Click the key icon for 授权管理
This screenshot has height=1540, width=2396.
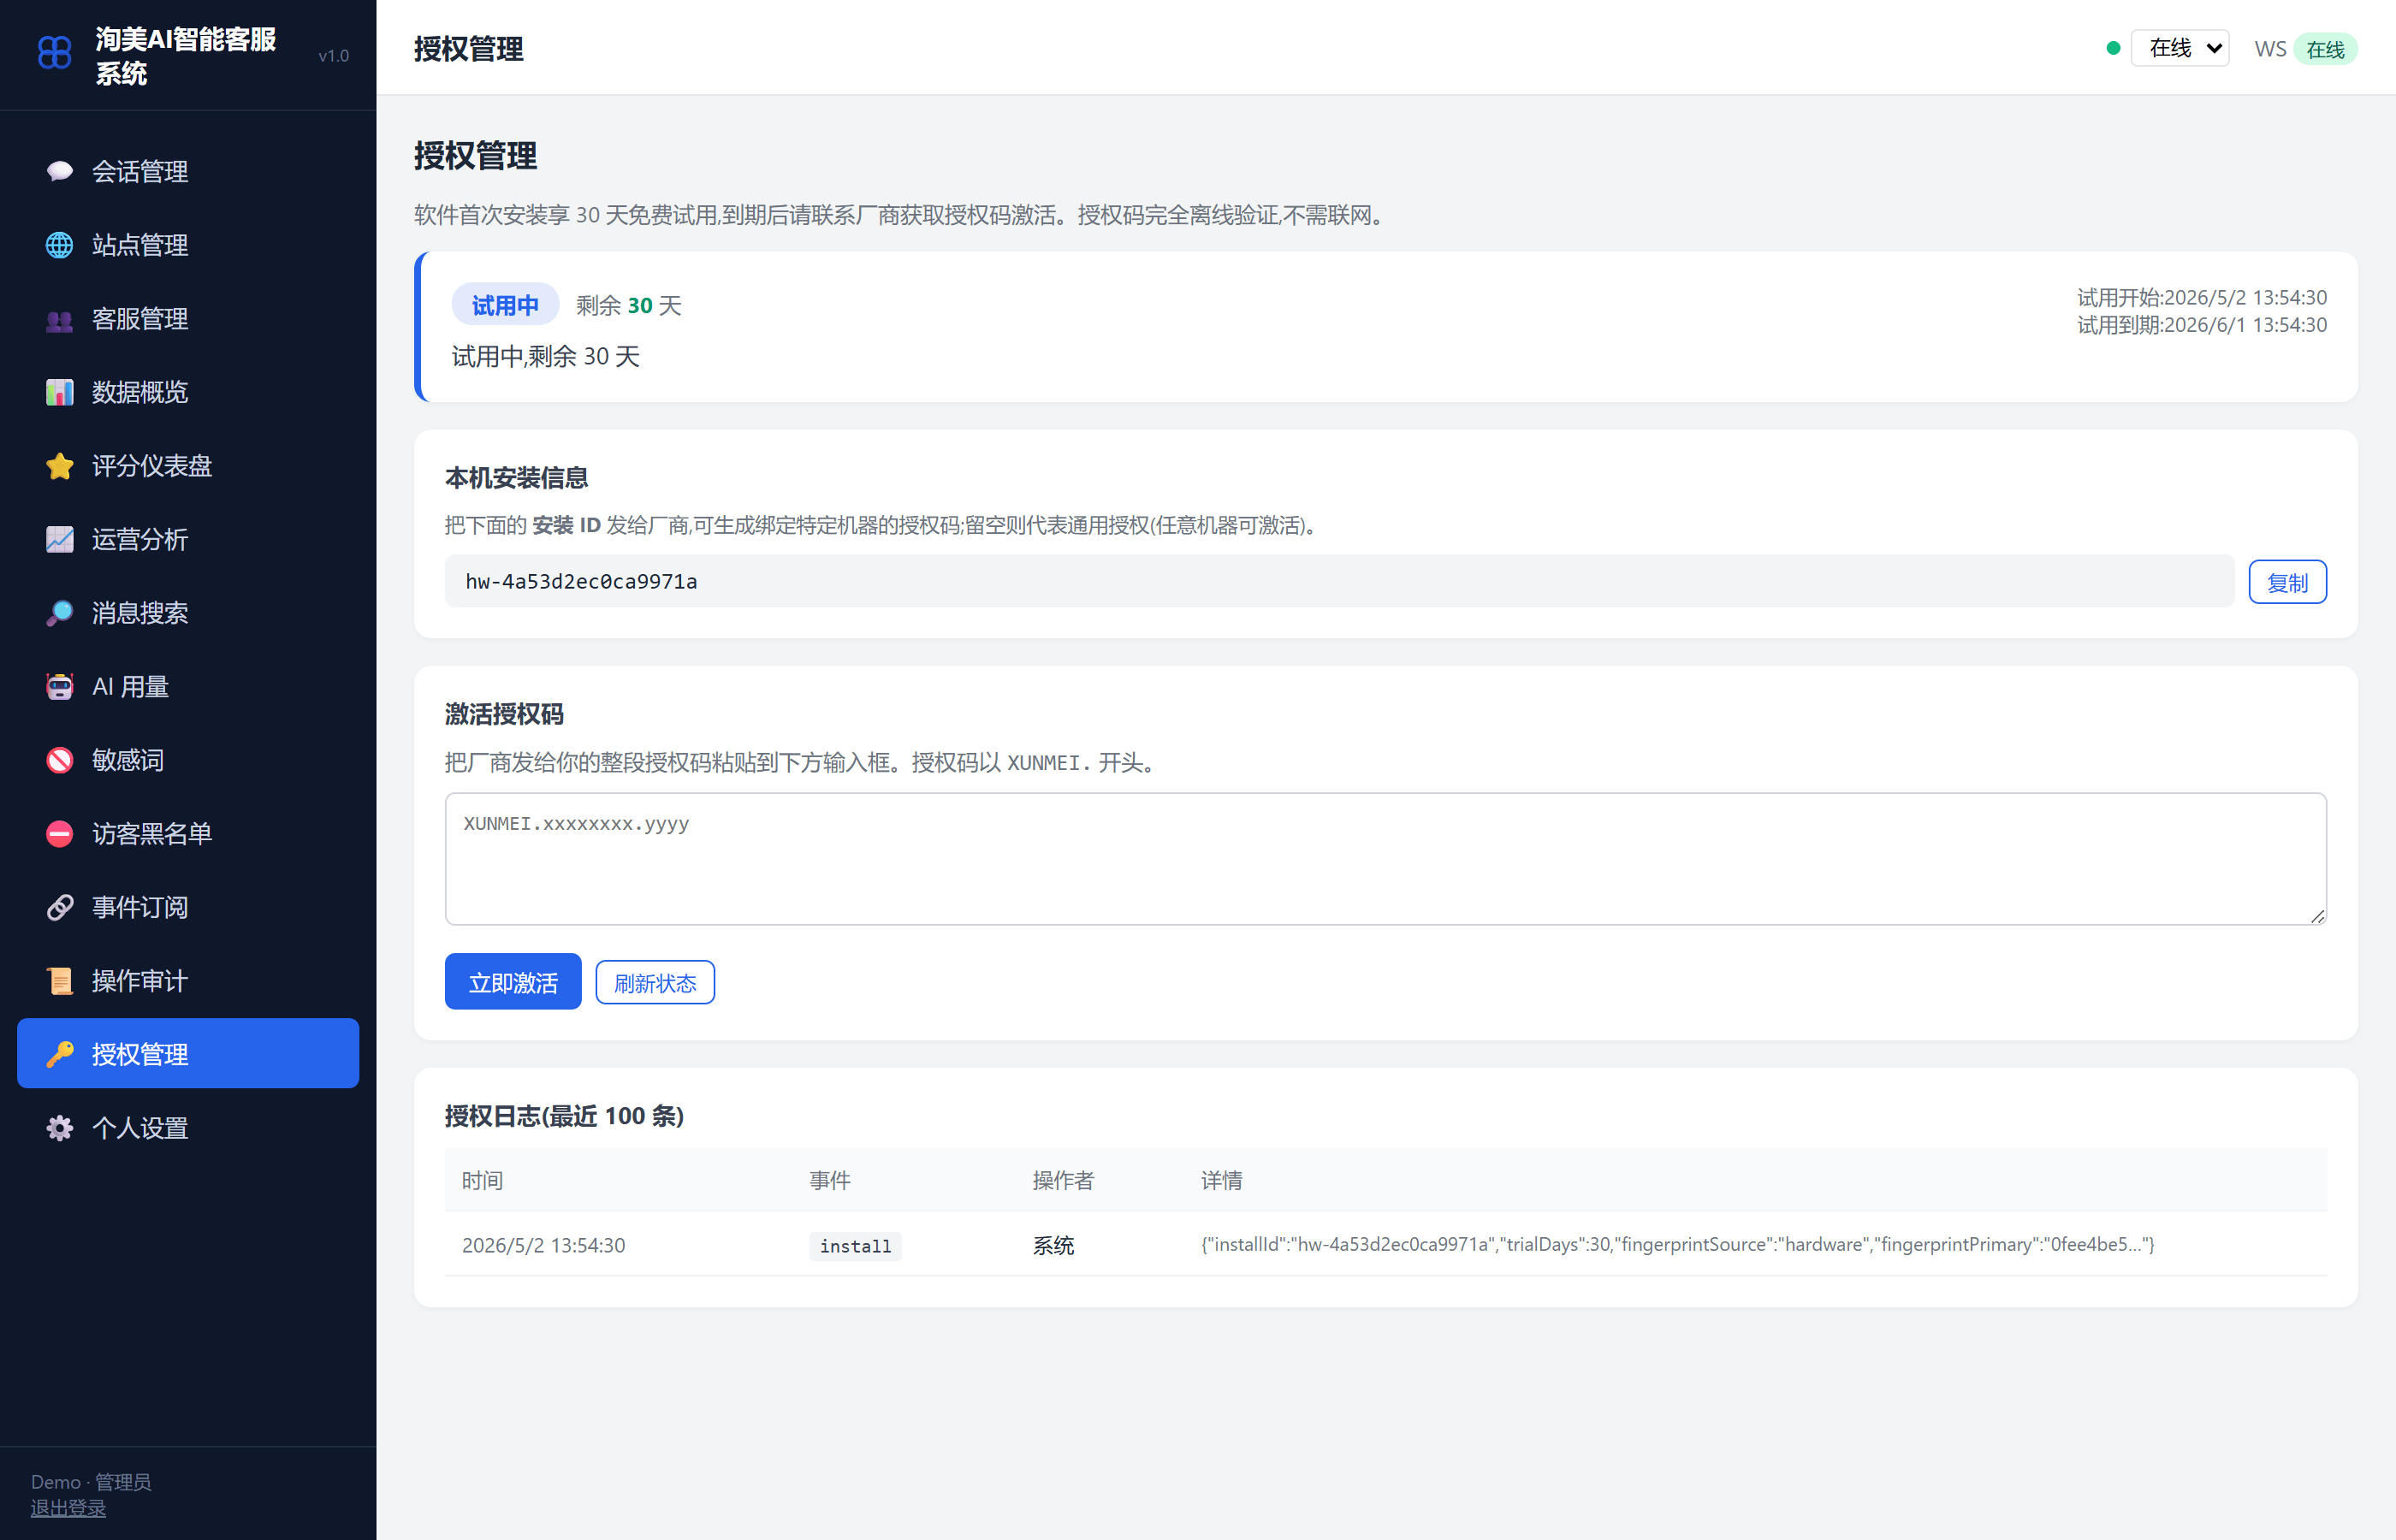(x=59, y=1054)
